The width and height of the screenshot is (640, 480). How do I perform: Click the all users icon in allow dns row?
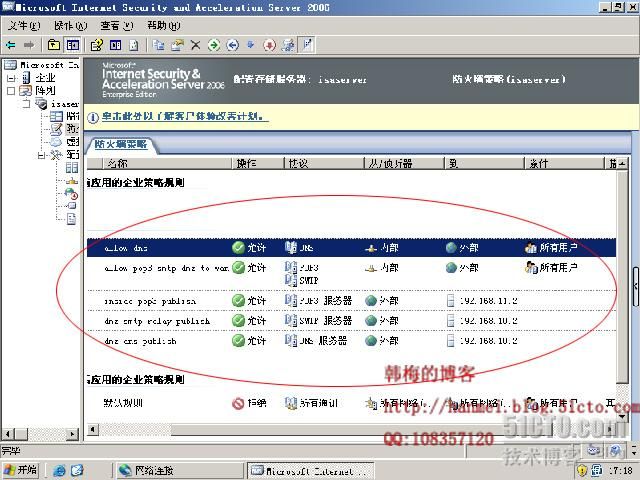click(531, 247)
